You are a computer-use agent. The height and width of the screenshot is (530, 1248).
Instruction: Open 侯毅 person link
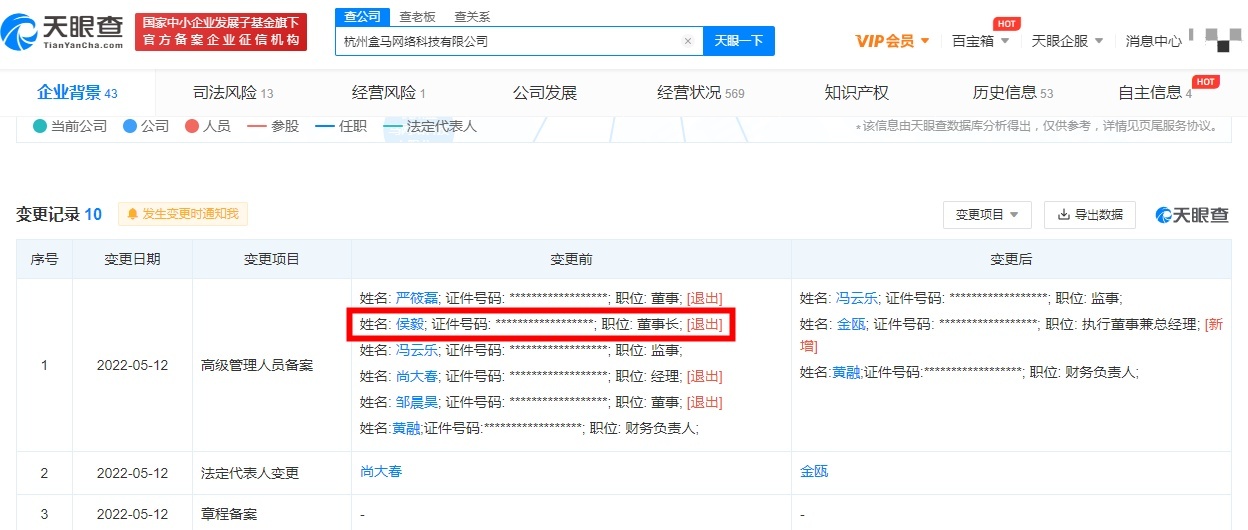tap(410, 324)
